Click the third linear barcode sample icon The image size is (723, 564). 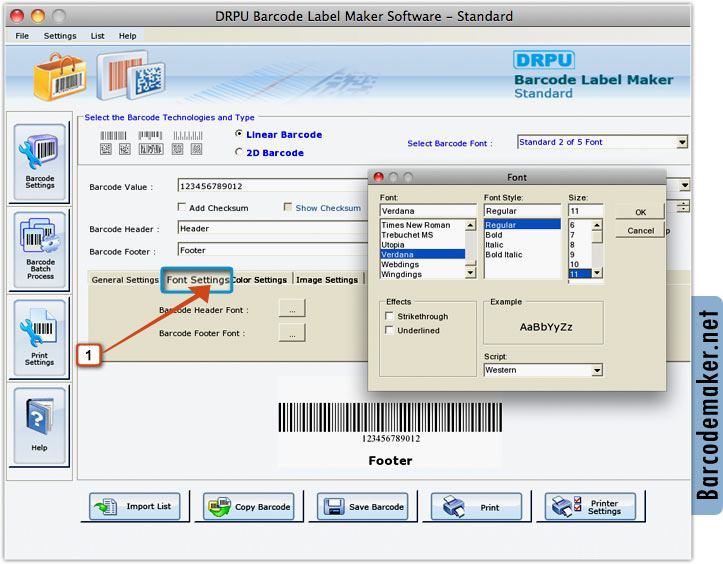coord(188,136)
